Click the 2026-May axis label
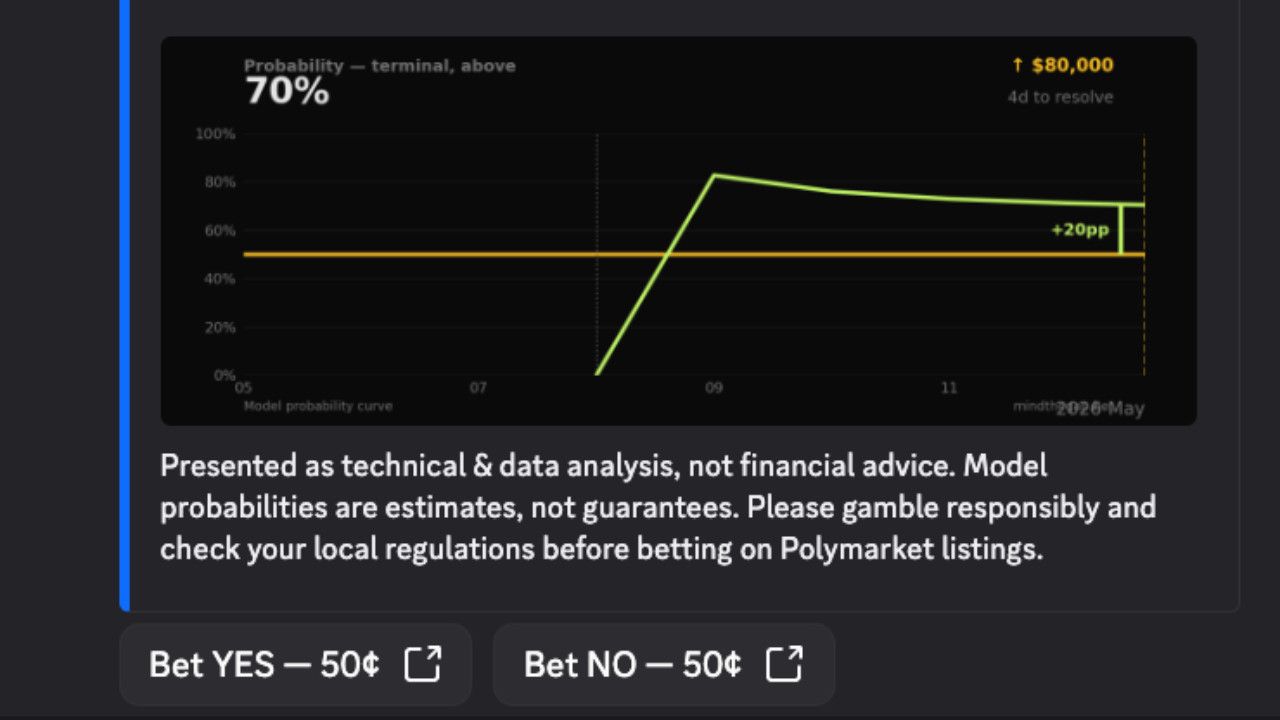Image resolution: width=1280 pixels, height=720 pixels. coord(1100,408)
